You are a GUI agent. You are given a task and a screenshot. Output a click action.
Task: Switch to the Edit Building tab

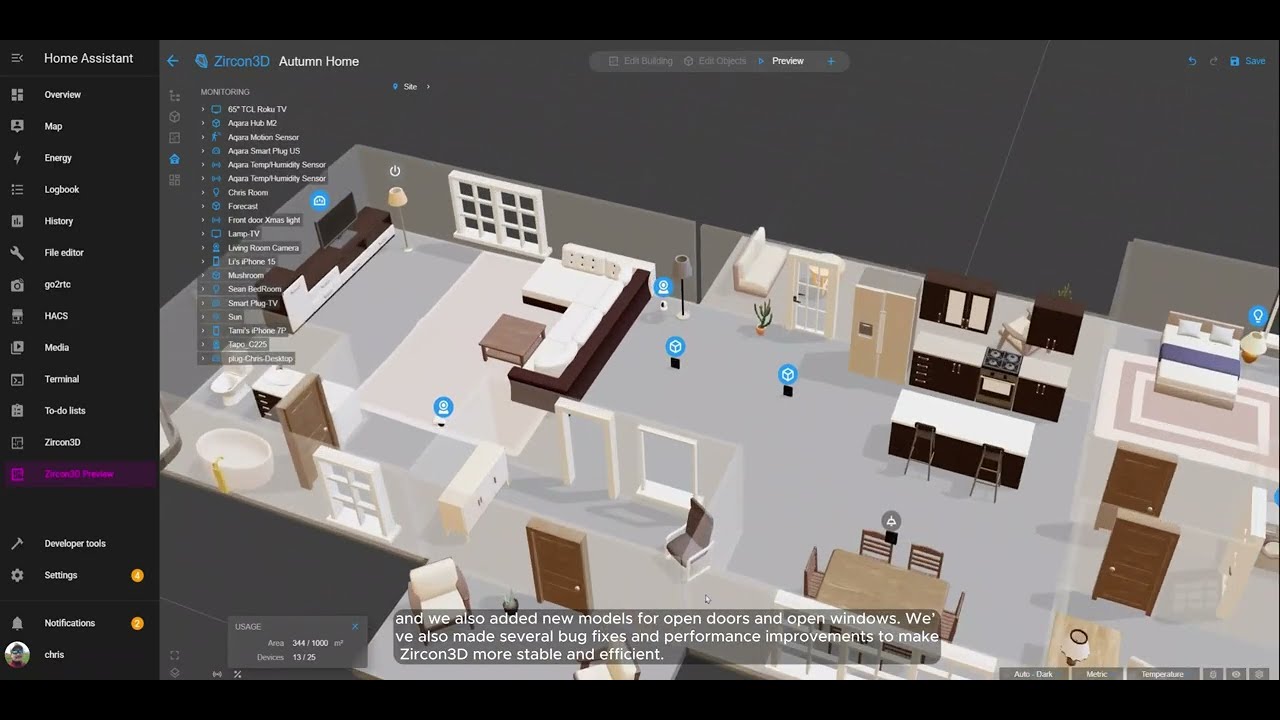click(x=640, y=61)
